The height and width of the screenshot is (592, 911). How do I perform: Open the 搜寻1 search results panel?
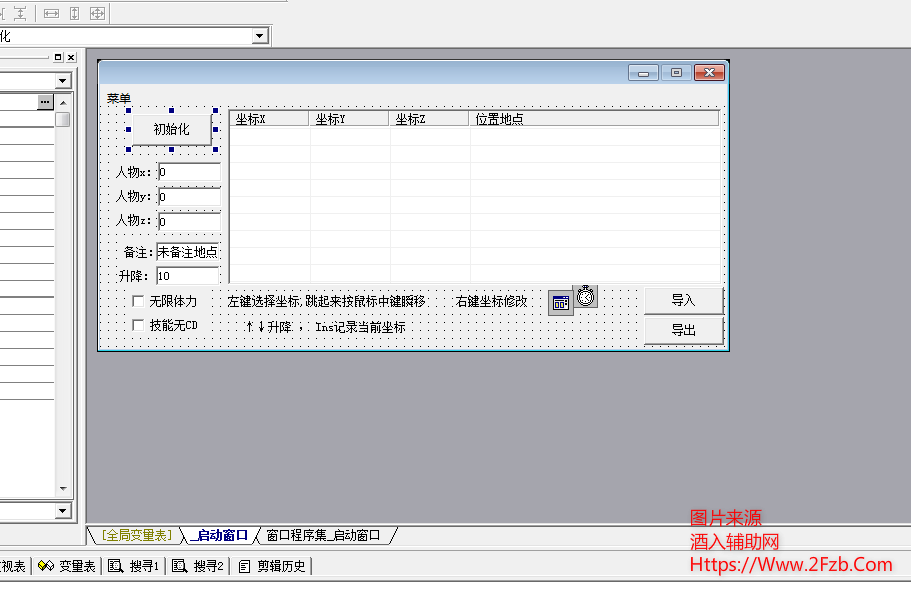point(134,566)
